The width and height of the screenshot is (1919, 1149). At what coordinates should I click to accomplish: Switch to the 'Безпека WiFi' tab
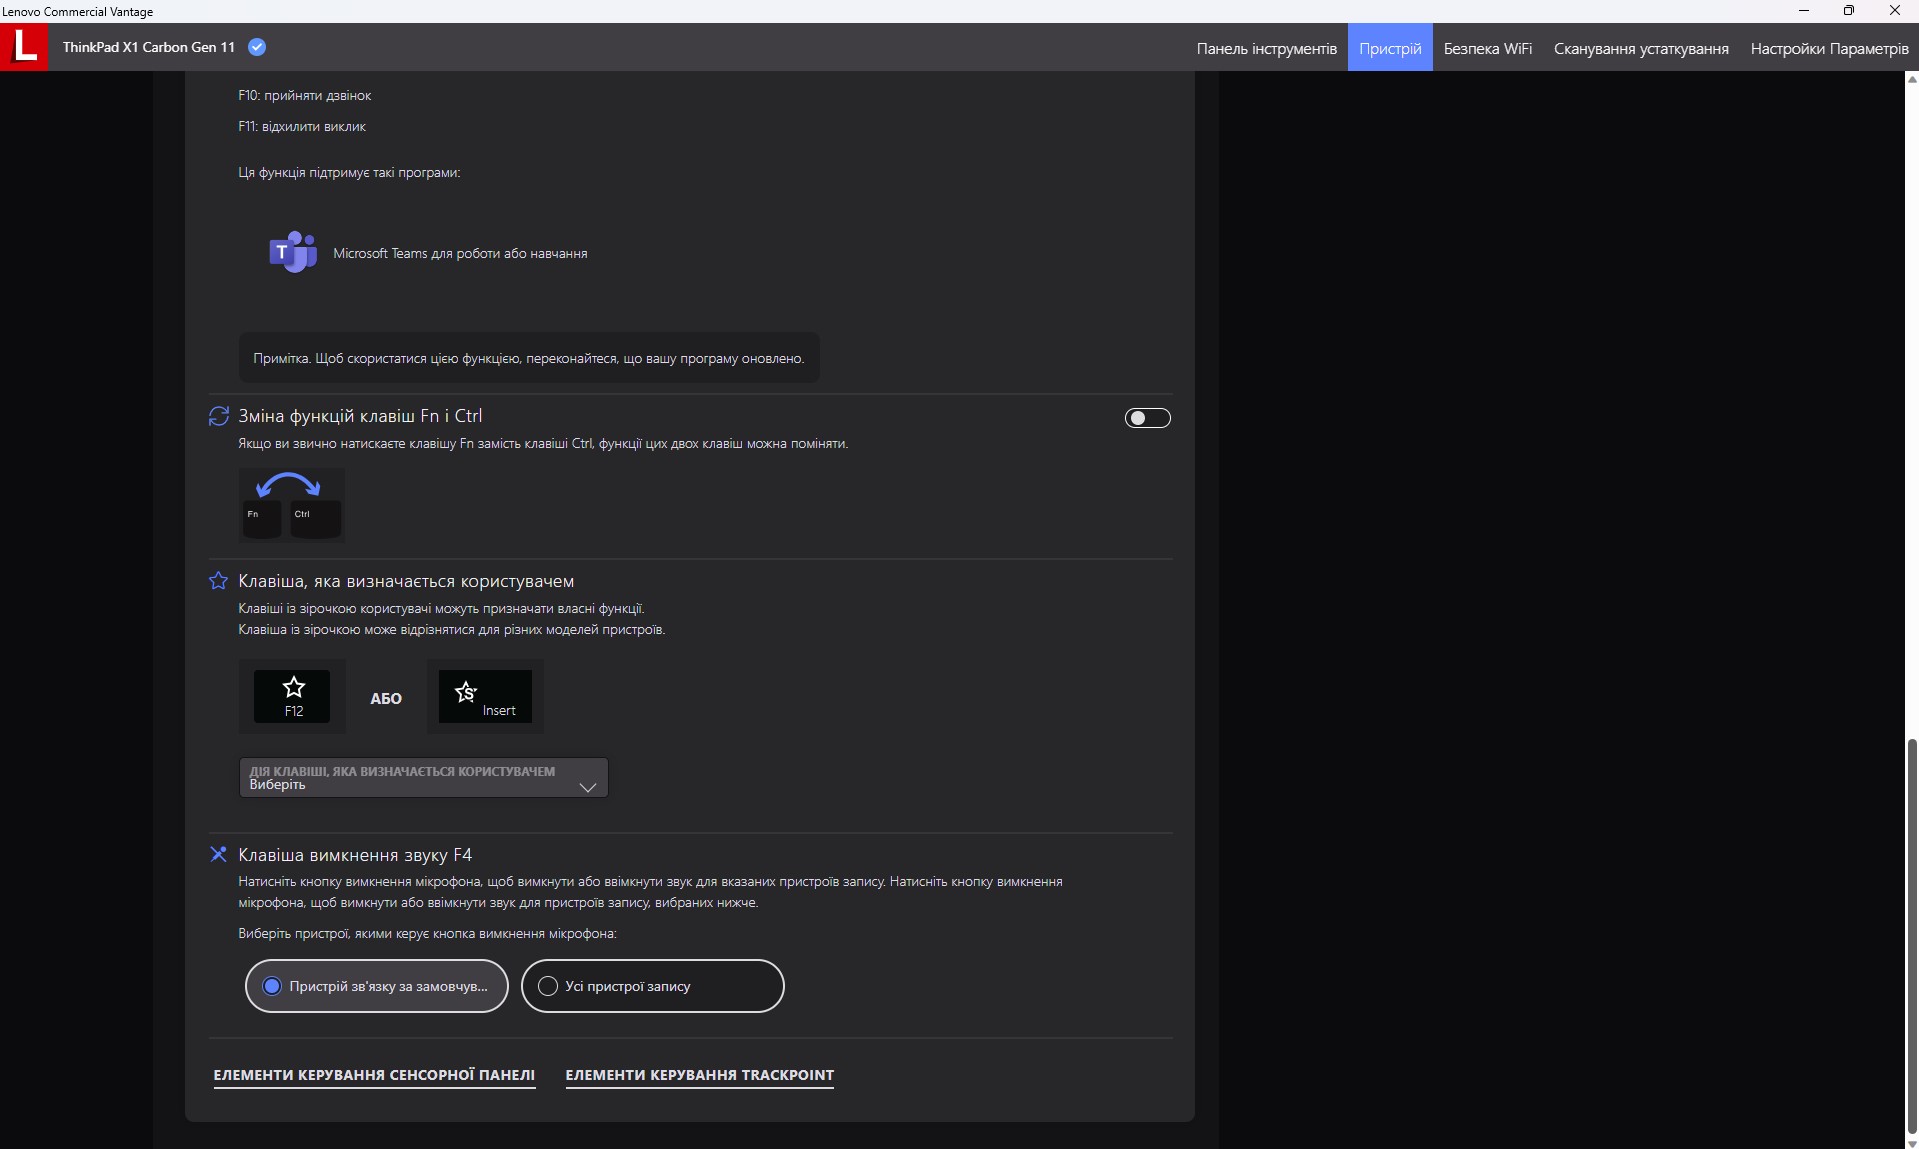(x=1487, y=48)
